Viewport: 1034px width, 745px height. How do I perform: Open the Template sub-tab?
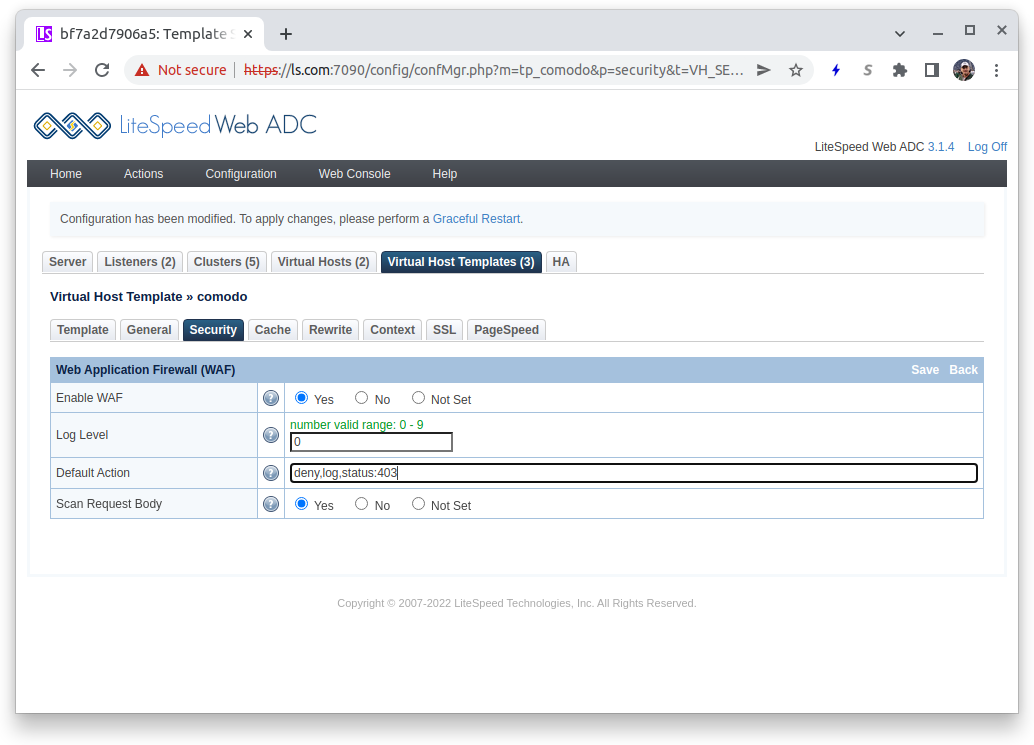coord(82,330)
